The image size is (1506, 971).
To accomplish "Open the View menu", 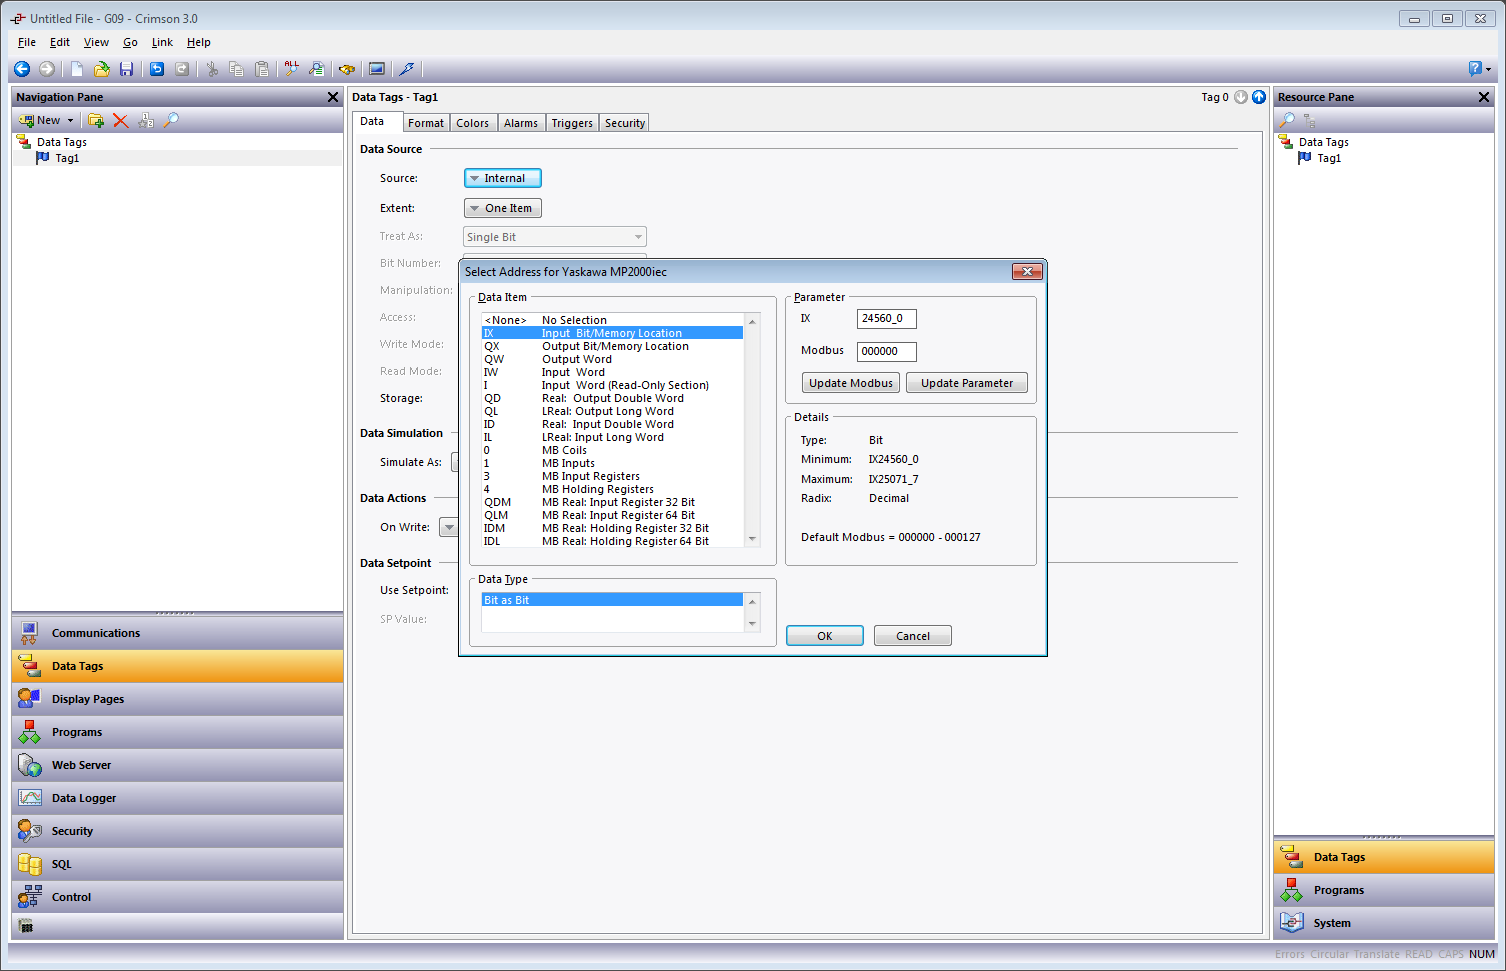I will pyautogui.click(x=96, y=42).
